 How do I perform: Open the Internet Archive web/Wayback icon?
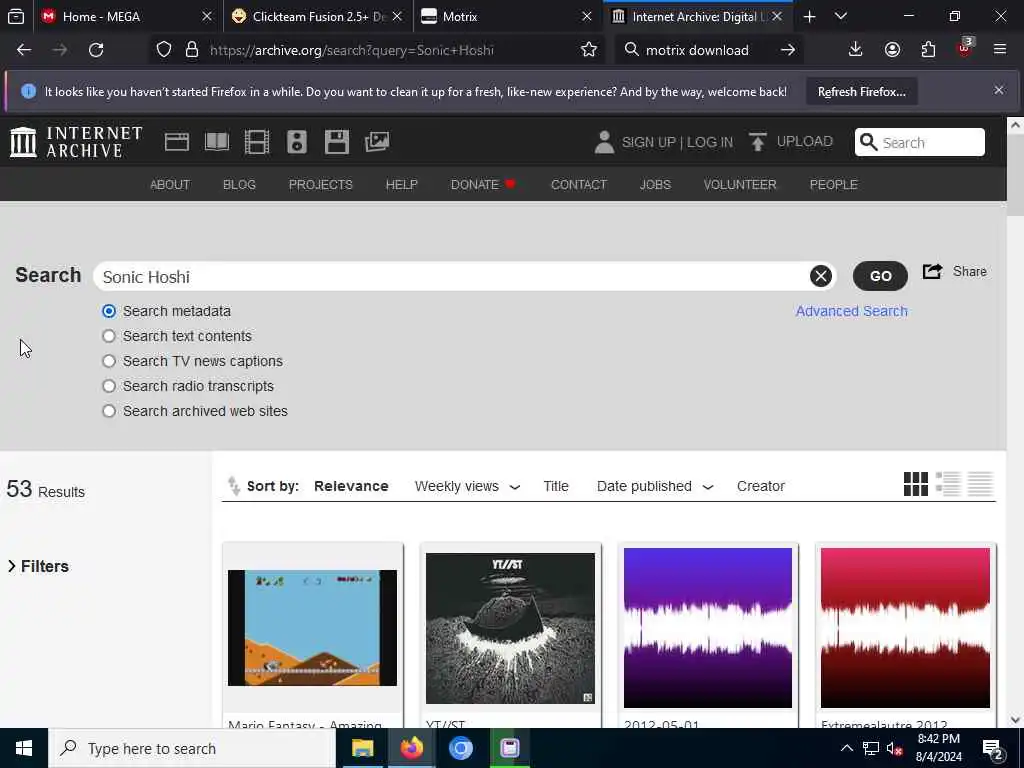(176, 142)
